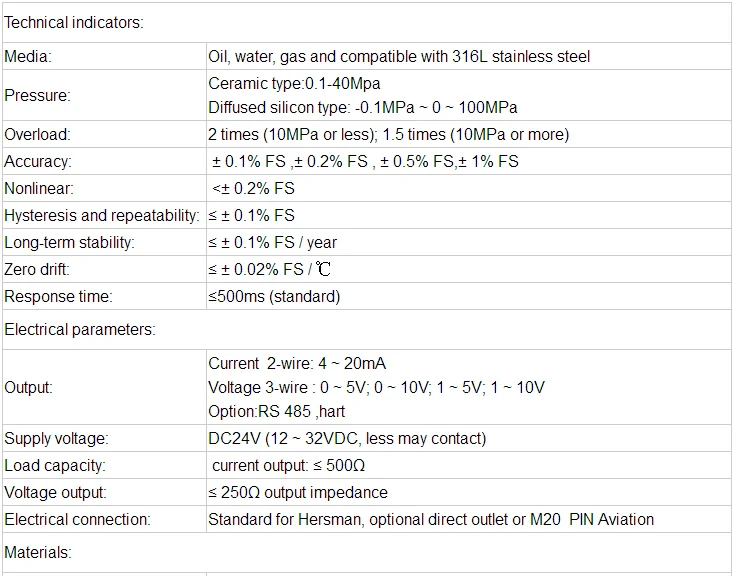This screenshot has width=735, height=576.
Task: Select the "Overload:" row label
Action: click(38, 135)
